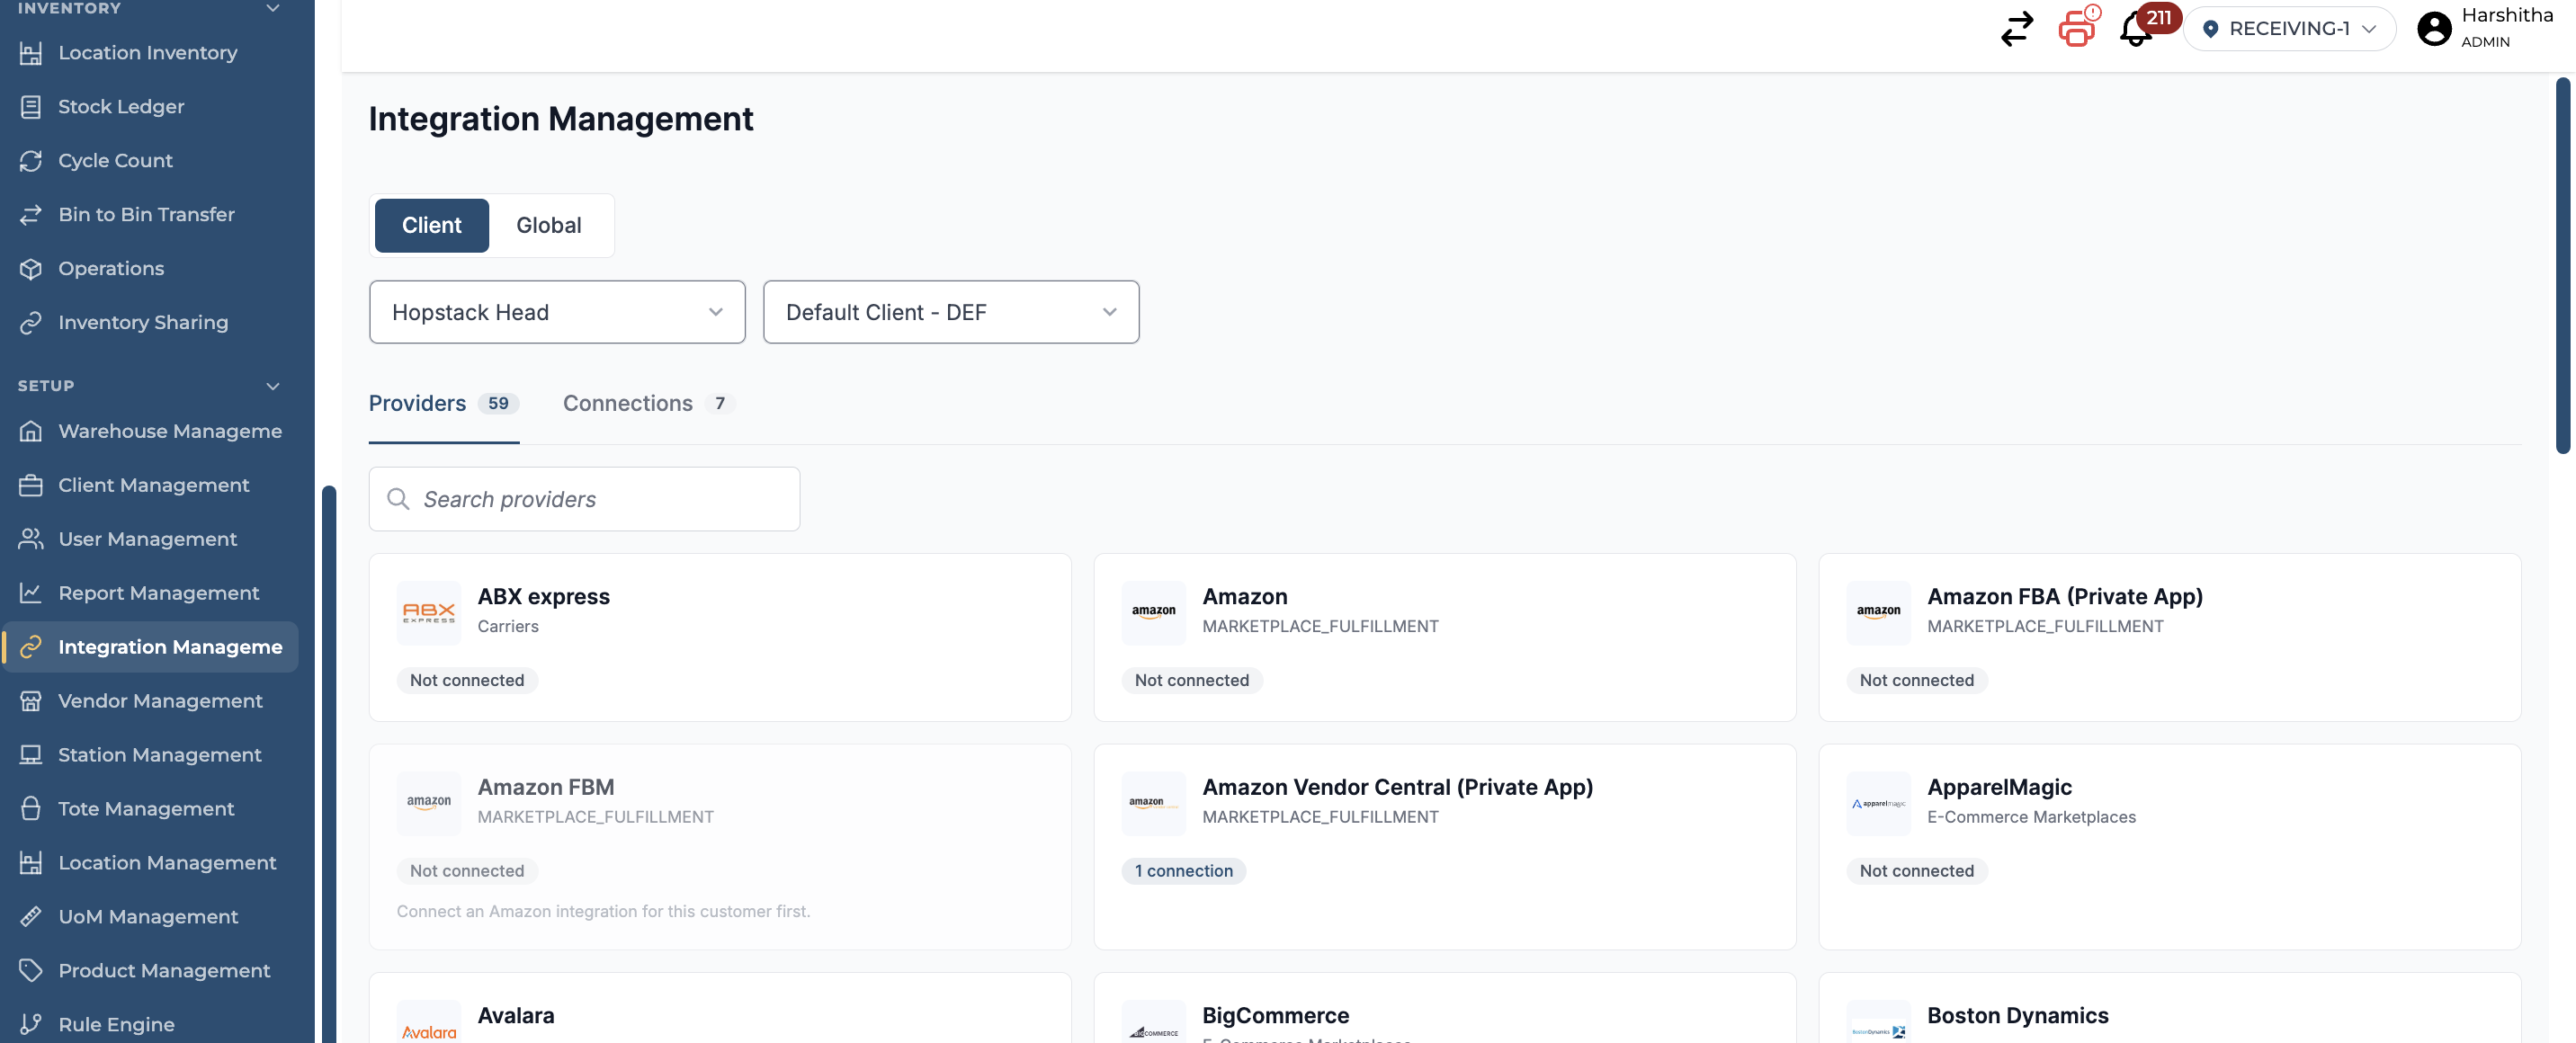Image resolution: width=2576 pixels, height=1043 pixels.
Task: Click the 7 connections count badge
Action: [720, 403]
